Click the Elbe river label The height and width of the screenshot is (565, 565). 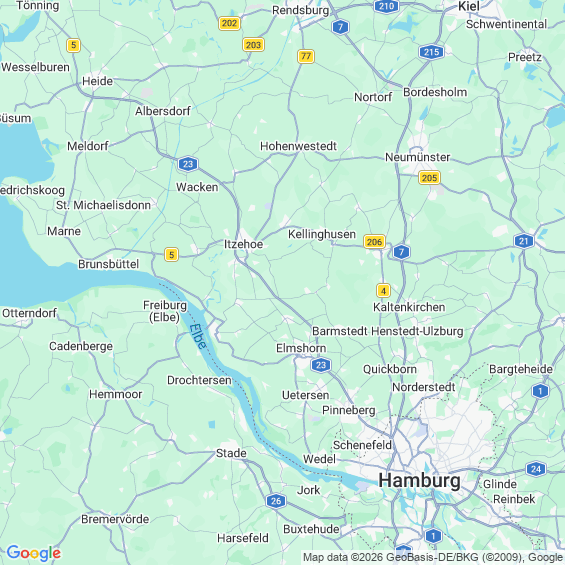[x=198, y=337]
